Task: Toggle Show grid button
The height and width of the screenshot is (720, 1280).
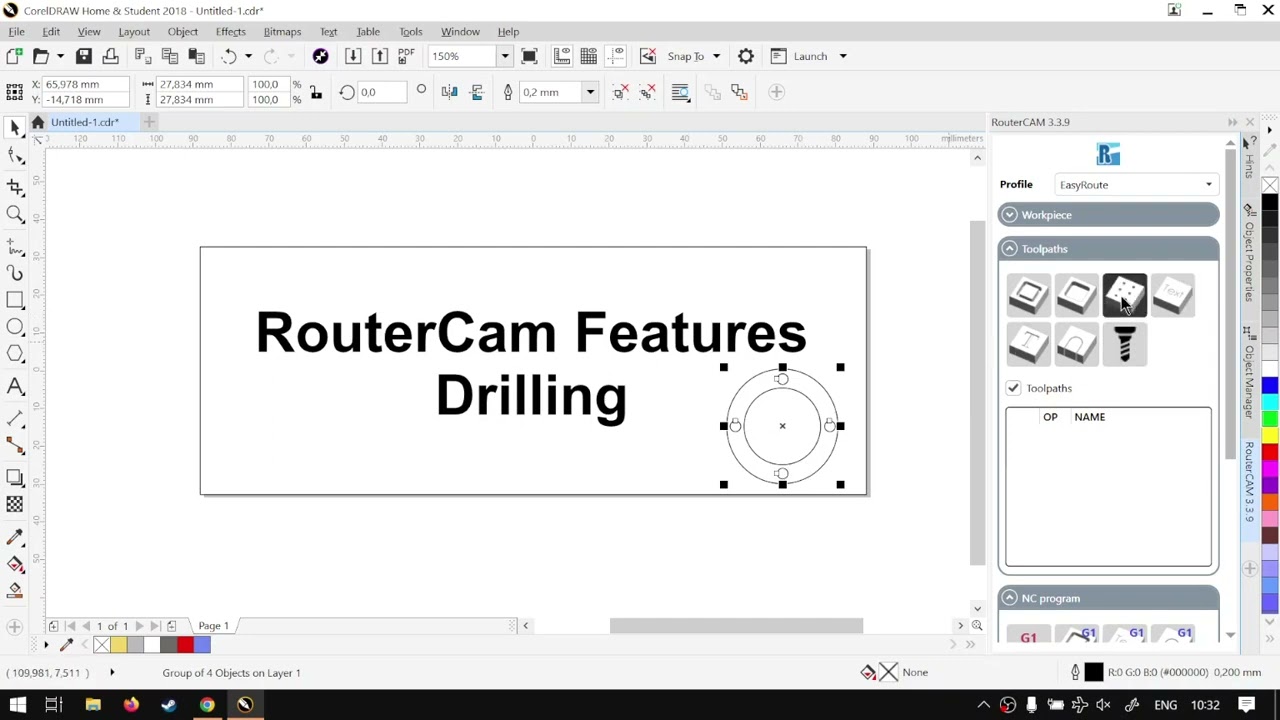Action: [x=589, y=56]
